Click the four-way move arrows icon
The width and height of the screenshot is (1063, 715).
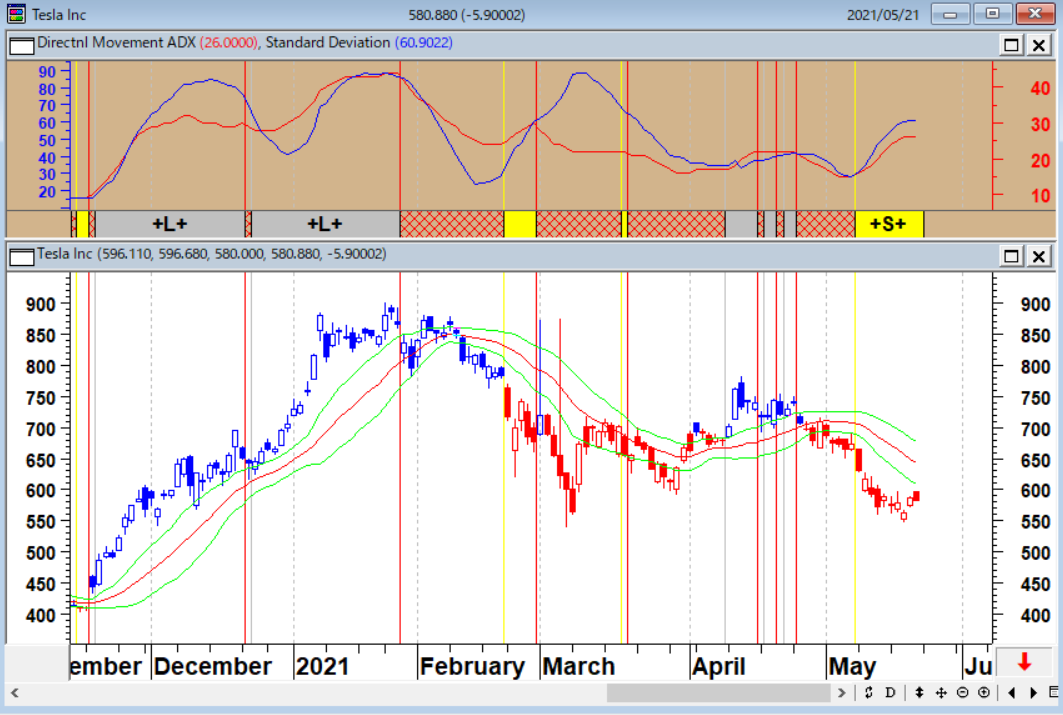click(941, 693)
